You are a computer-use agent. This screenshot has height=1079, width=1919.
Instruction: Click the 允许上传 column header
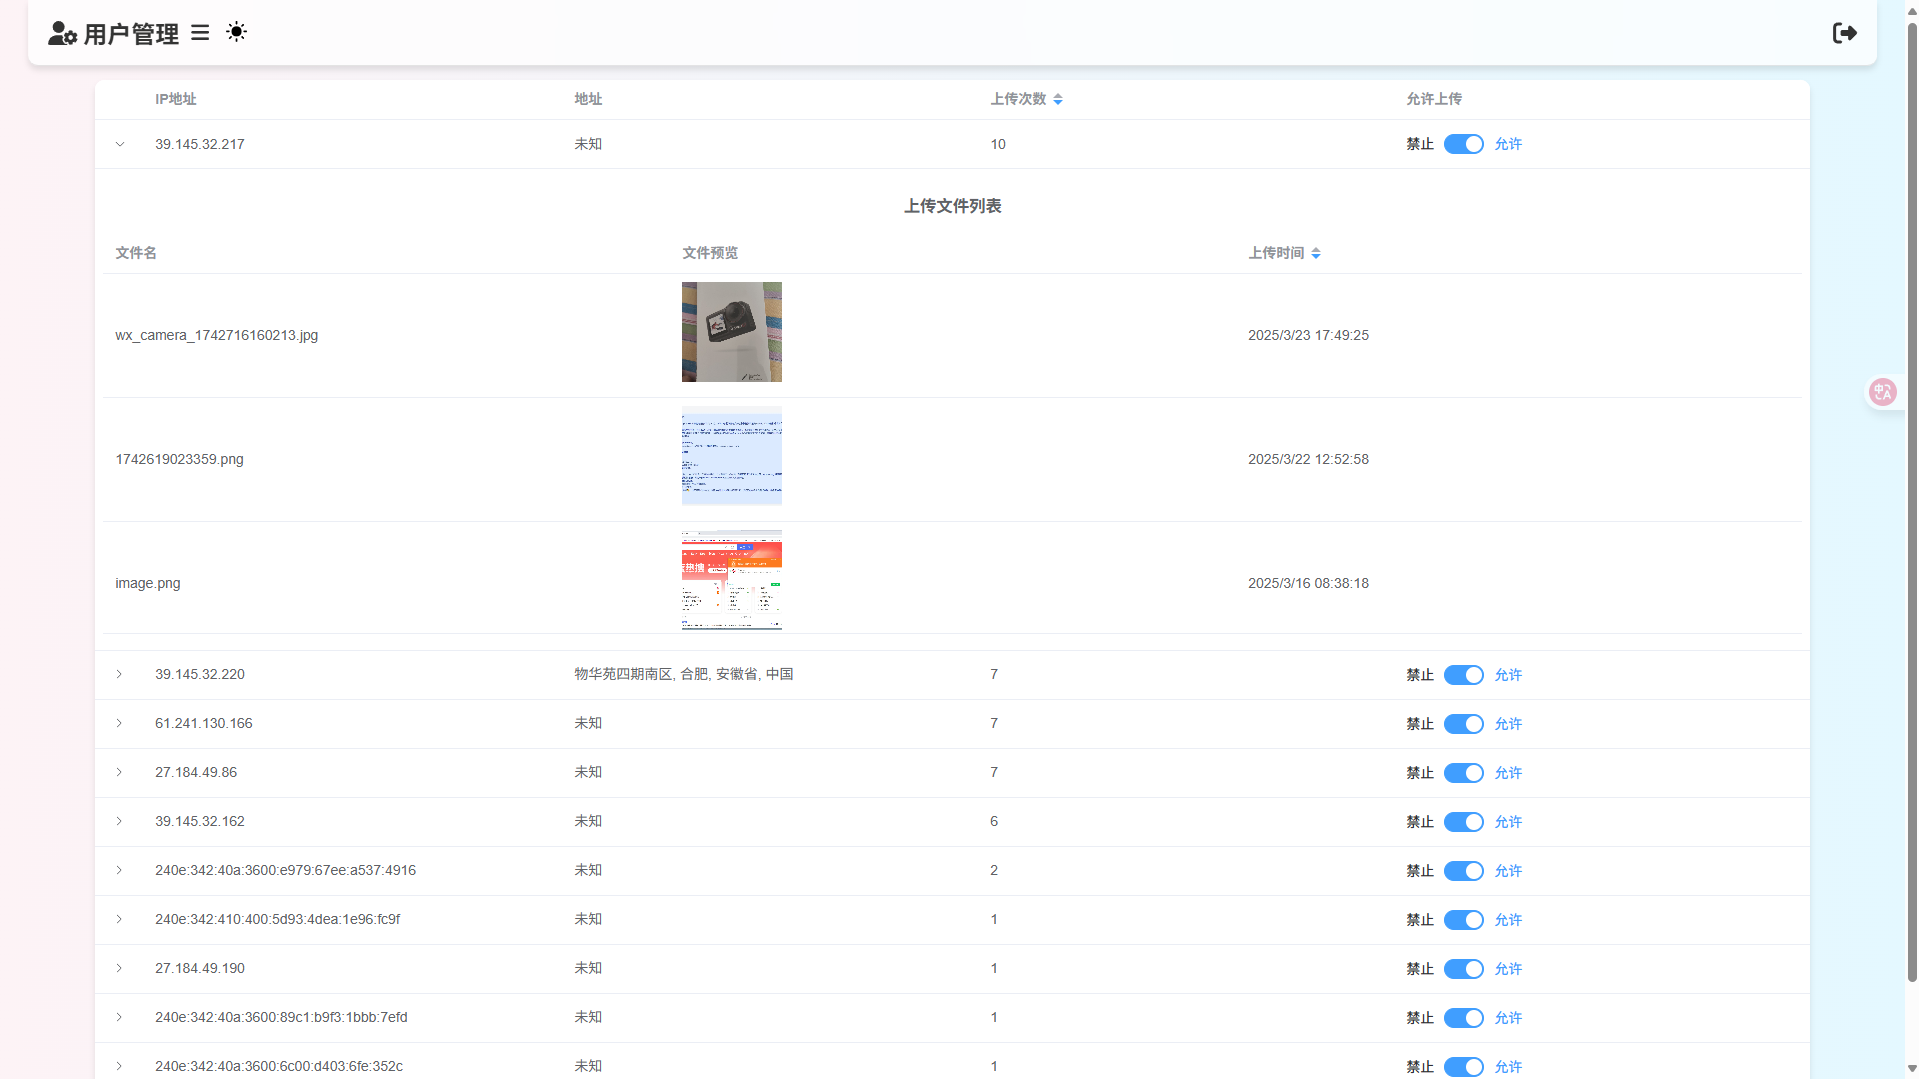click(x=1434, y=99)
